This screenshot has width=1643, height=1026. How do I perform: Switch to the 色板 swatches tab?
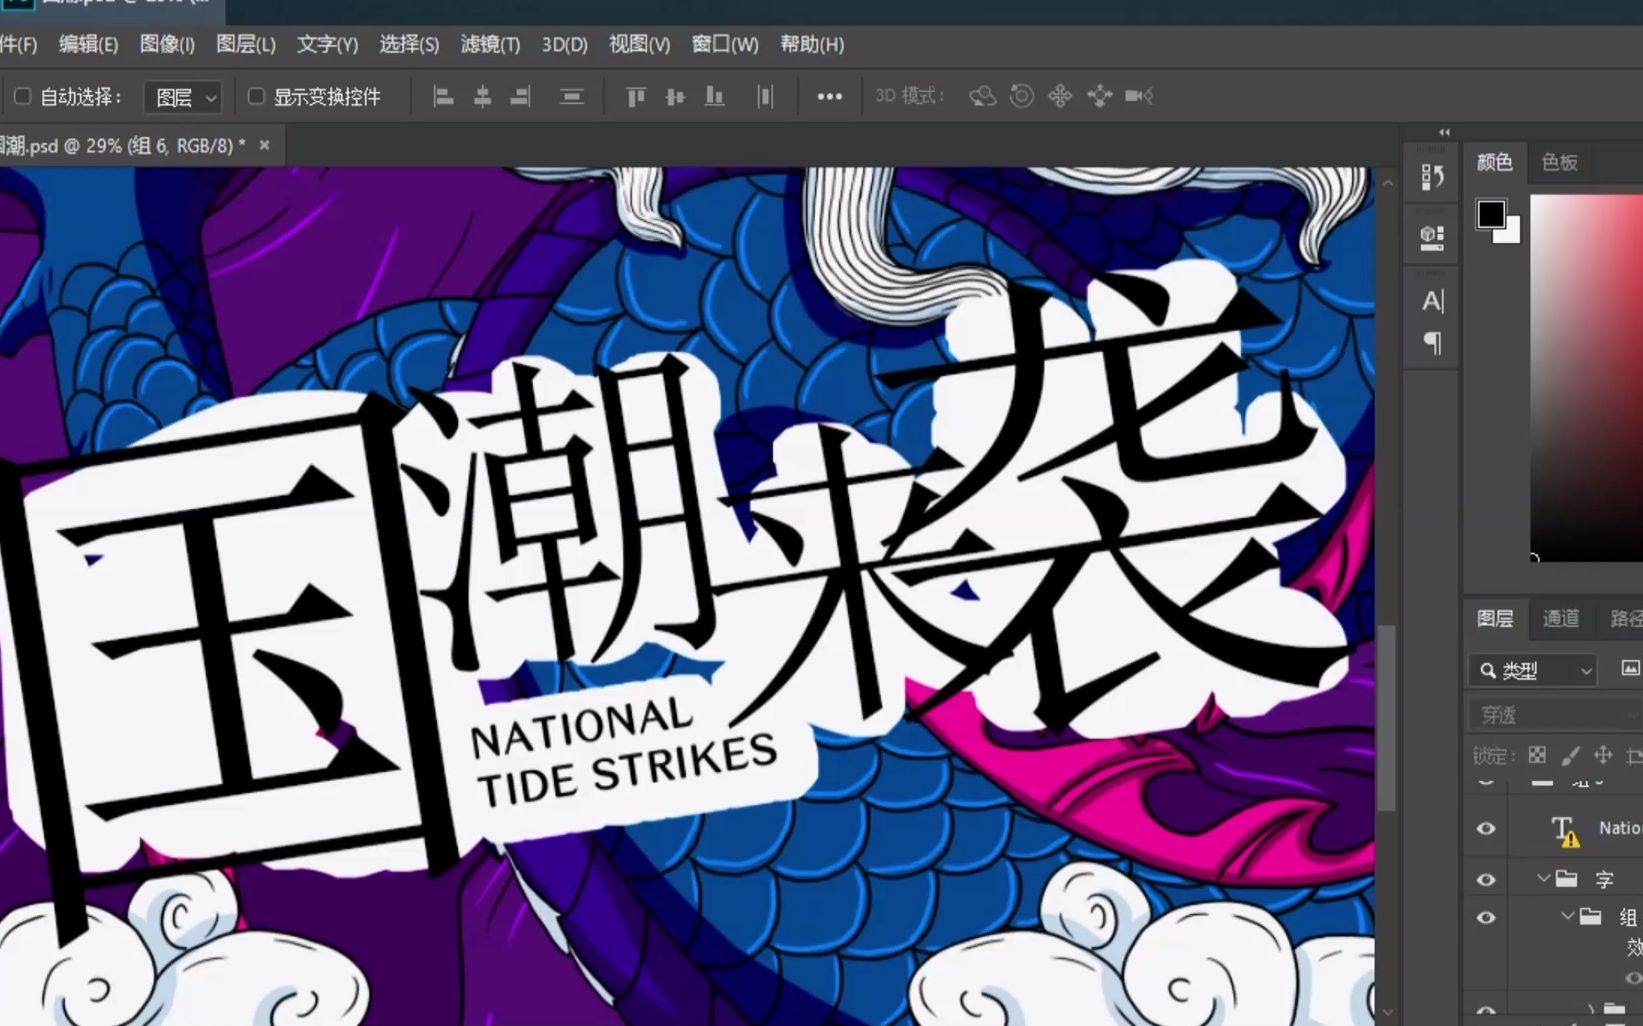pyautogui.click(x=1559, y=162)
